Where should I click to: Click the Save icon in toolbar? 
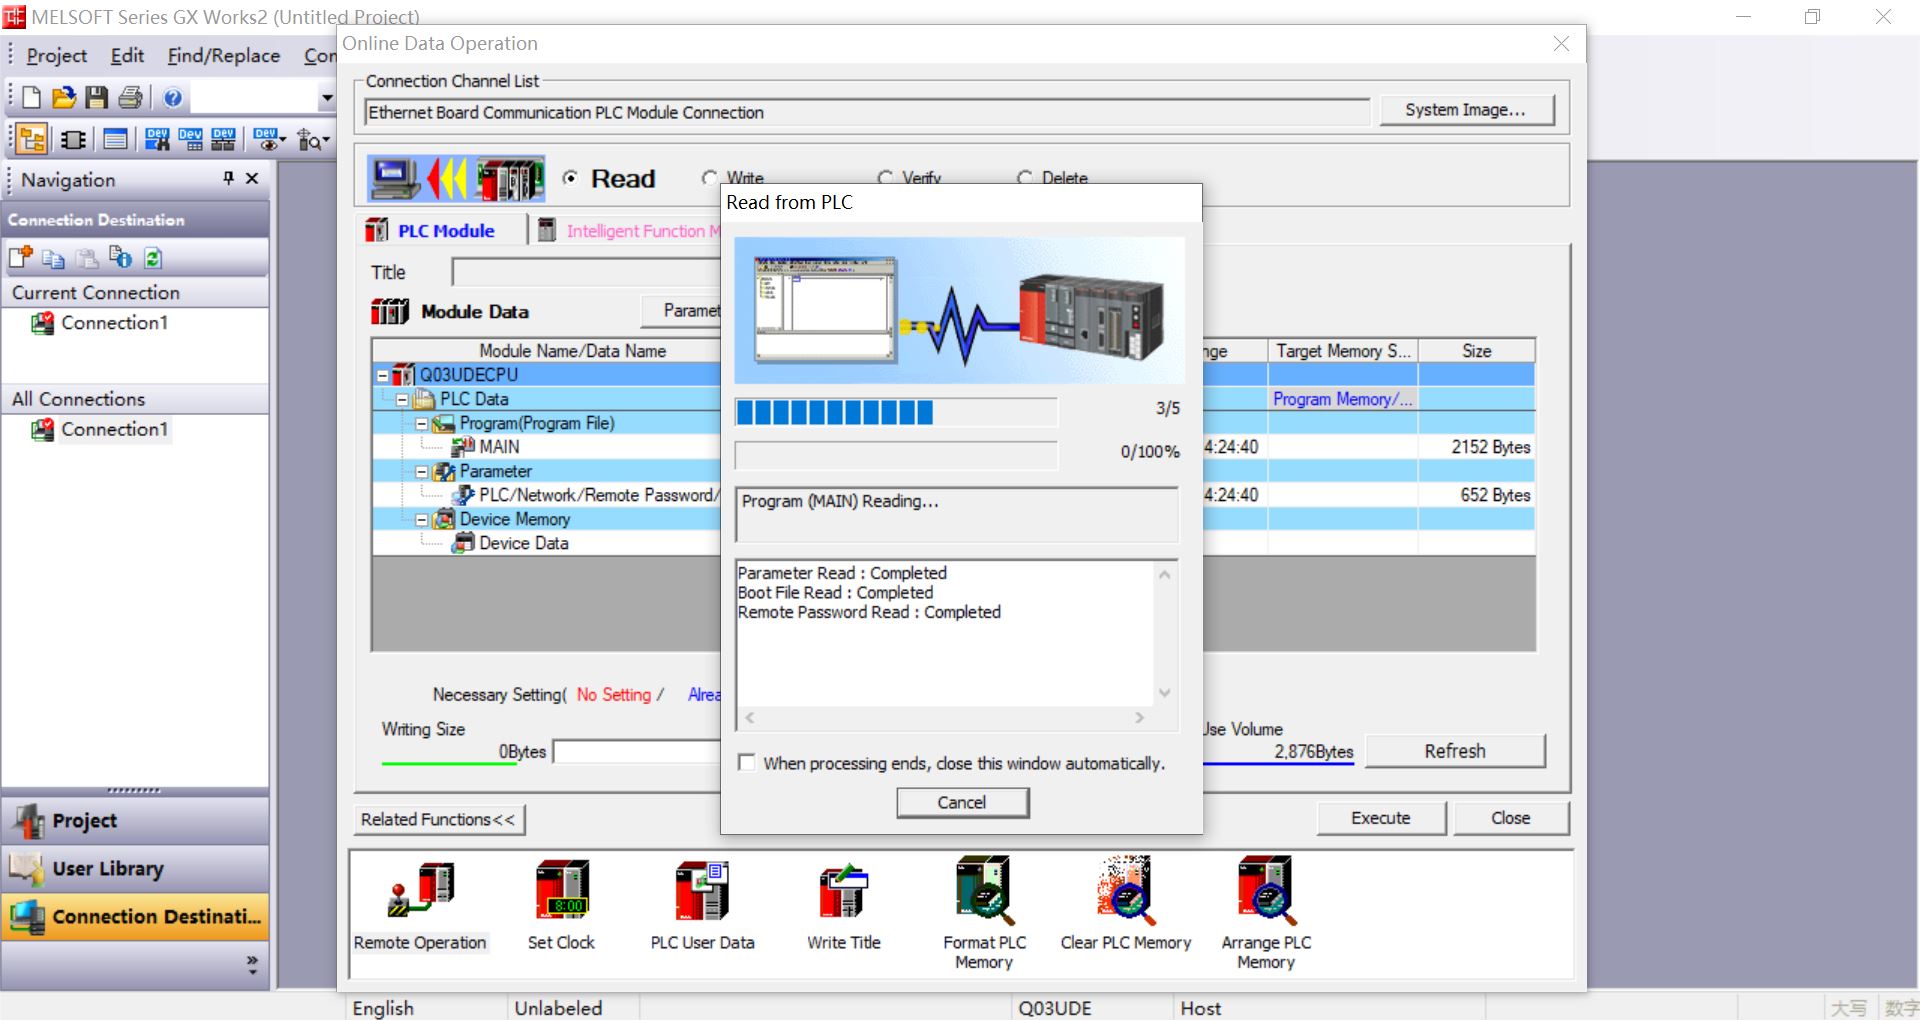point(96,97)
